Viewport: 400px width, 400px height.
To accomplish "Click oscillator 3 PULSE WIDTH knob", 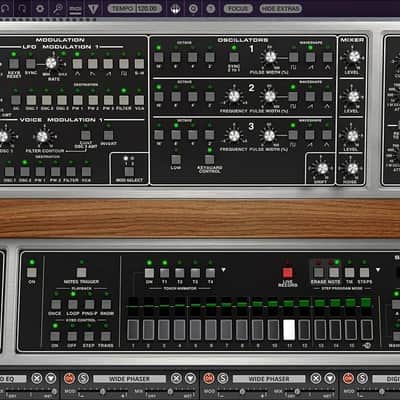I will [269, 135].
